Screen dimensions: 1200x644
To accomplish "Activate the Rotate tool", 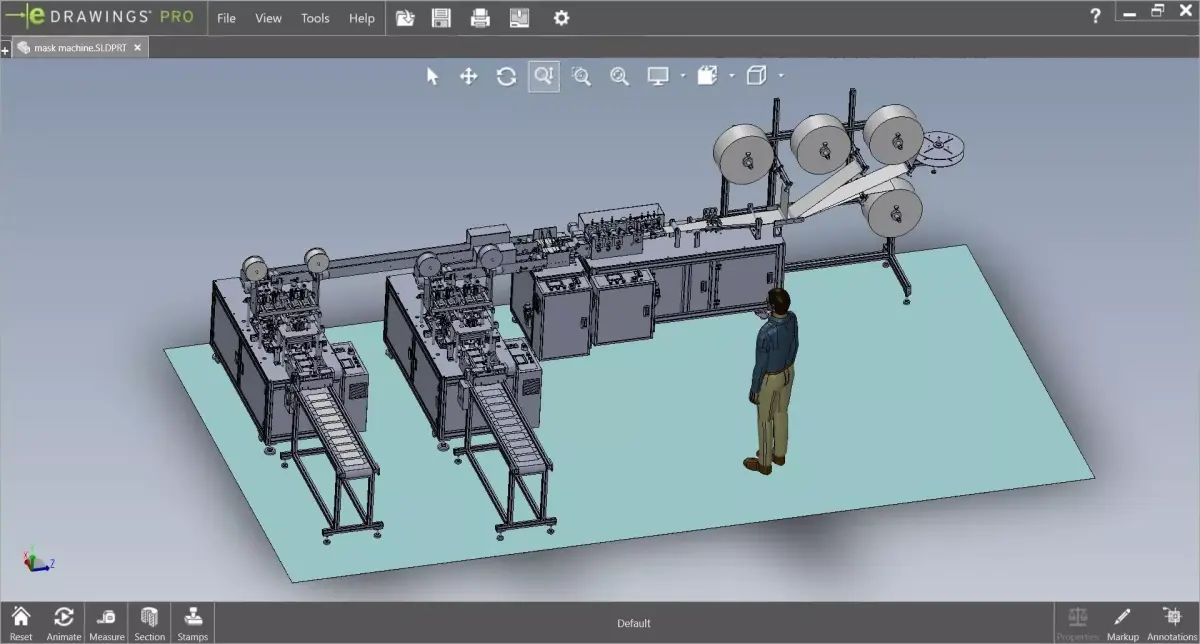I will pos(506,76).
